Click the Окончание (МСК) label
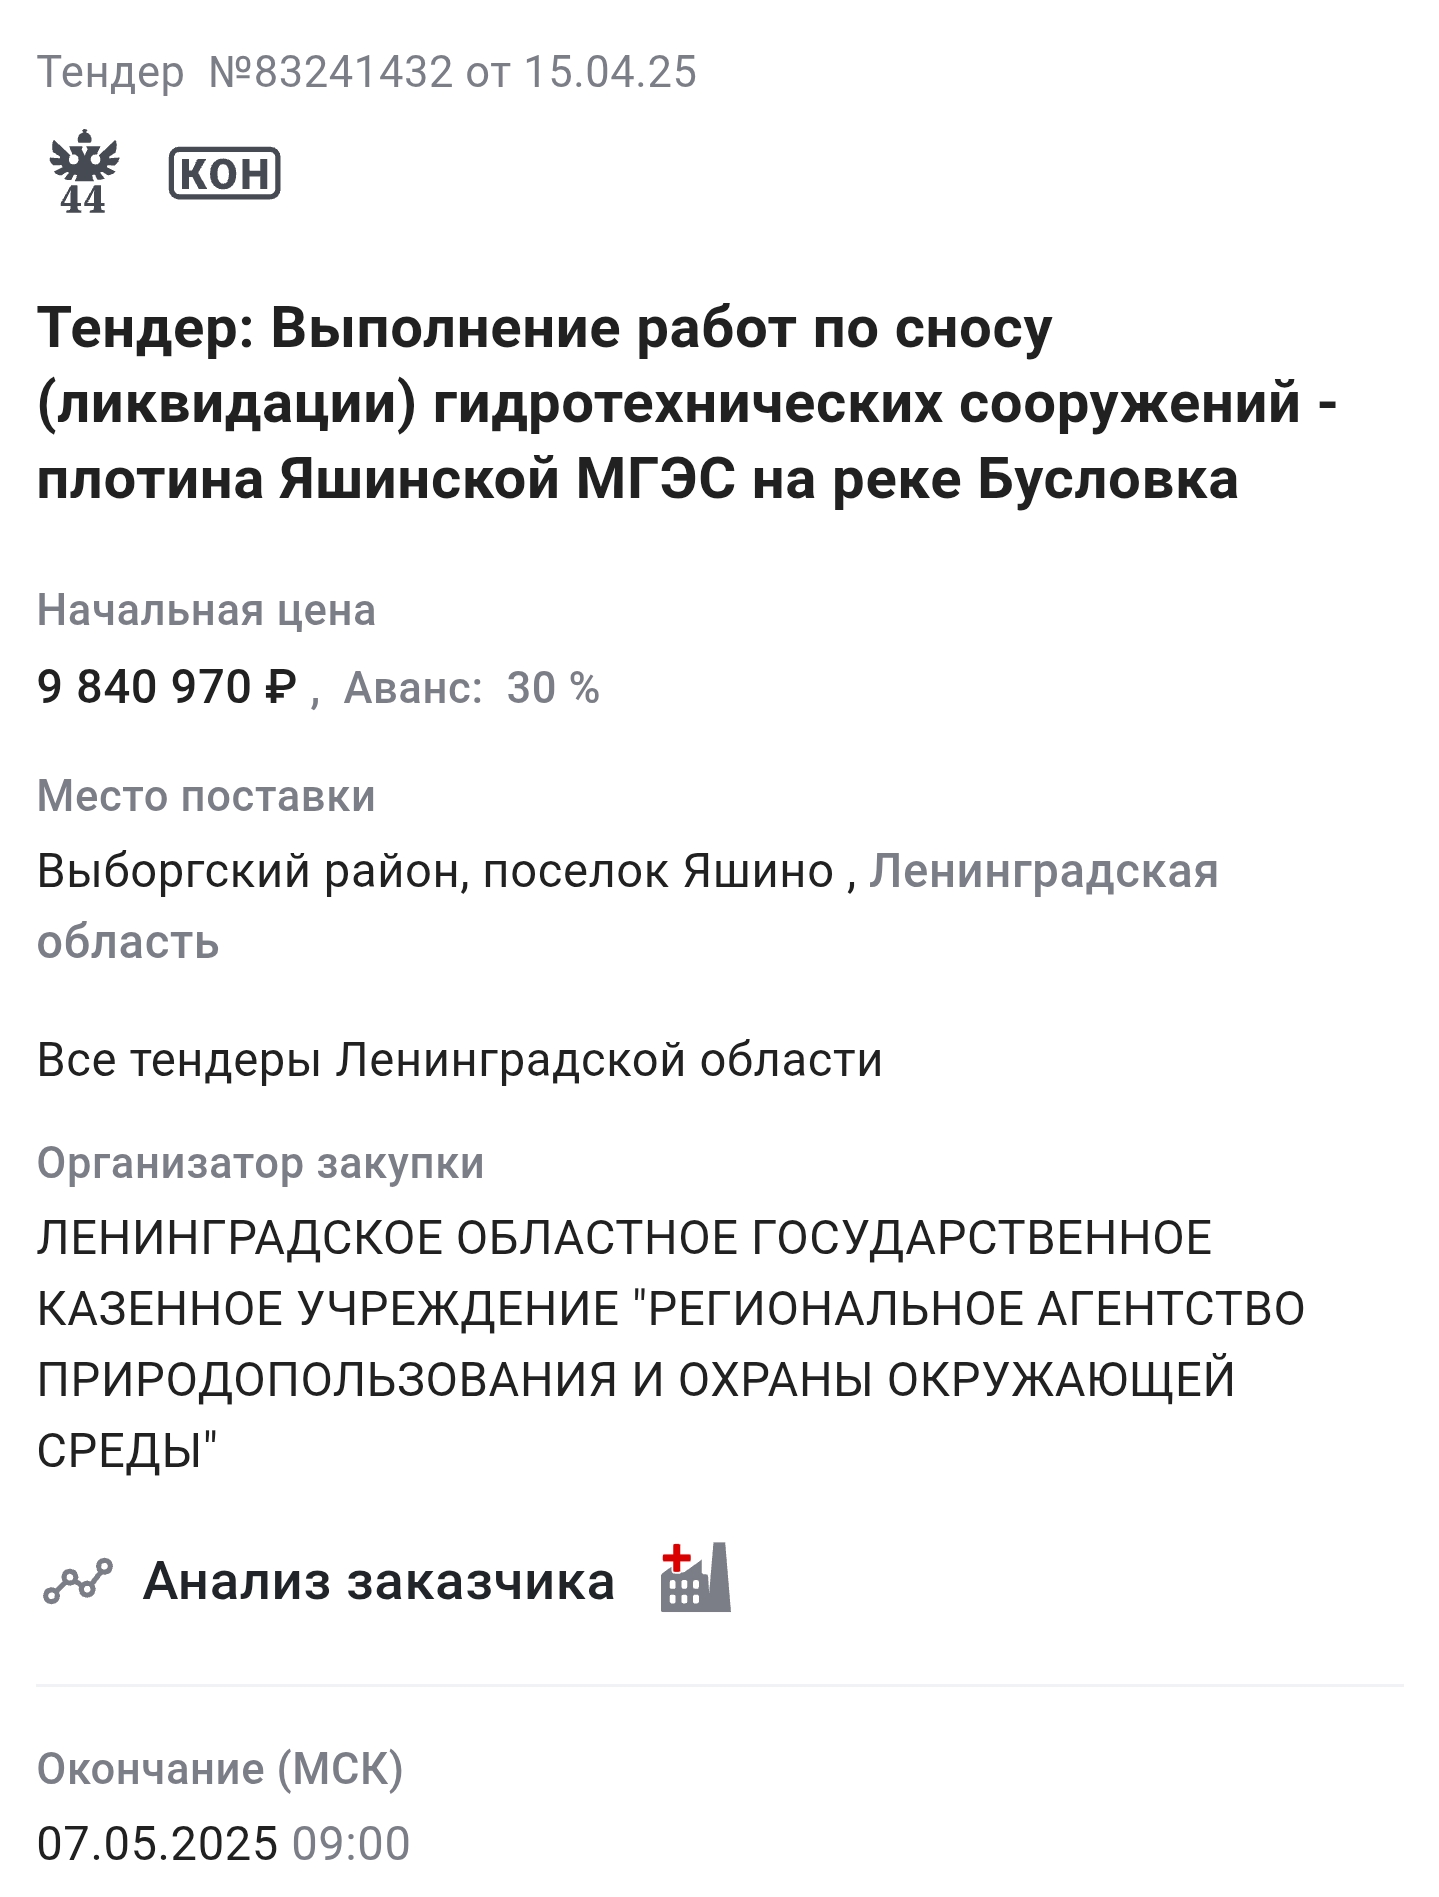 pos(220,1769)
